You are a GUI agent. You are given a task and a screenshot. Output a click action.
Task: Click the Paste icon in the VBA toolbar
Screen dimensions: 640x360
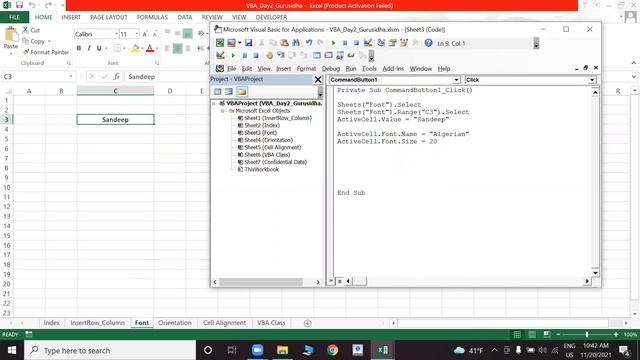(284, 43)
